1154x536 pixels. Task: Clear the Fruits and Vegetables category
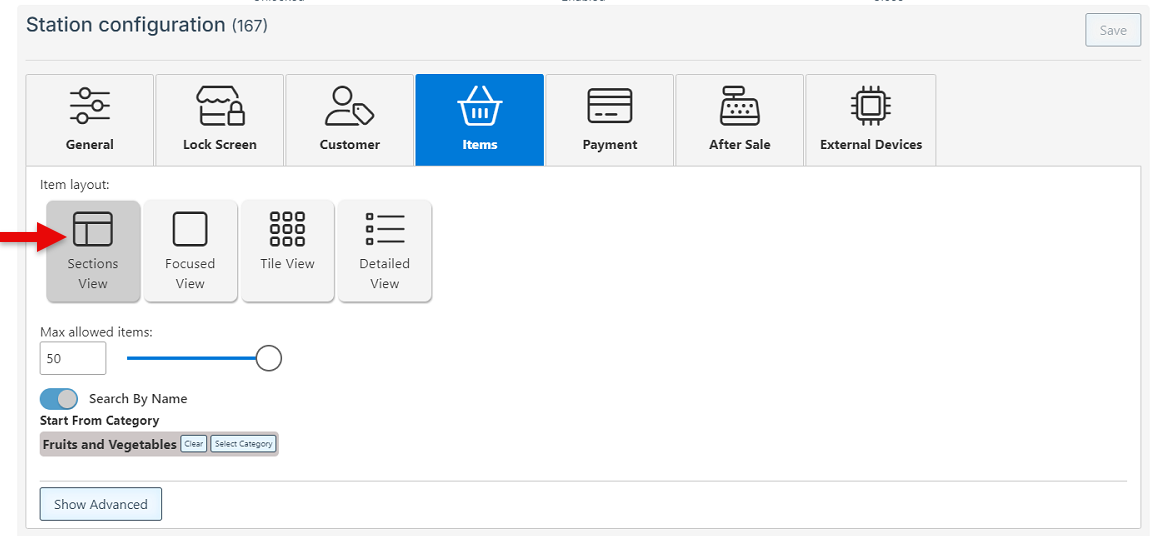(x=193, y=444)
